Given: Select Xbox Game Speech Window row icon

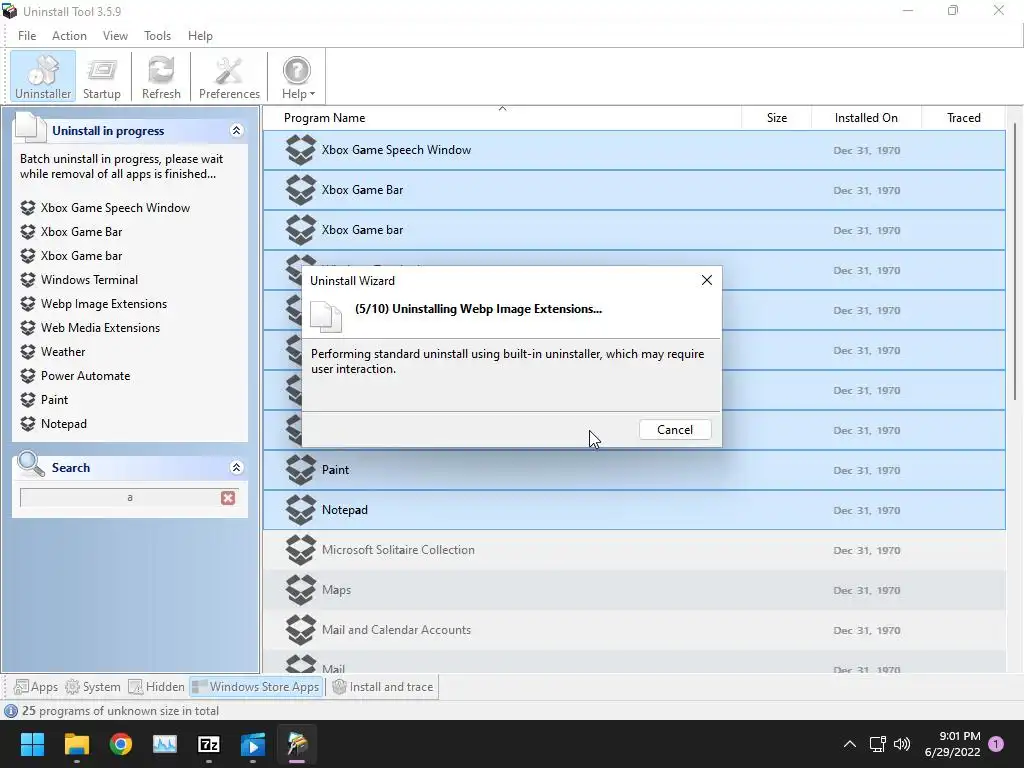Looking at the screenshot, I should 300,150.
